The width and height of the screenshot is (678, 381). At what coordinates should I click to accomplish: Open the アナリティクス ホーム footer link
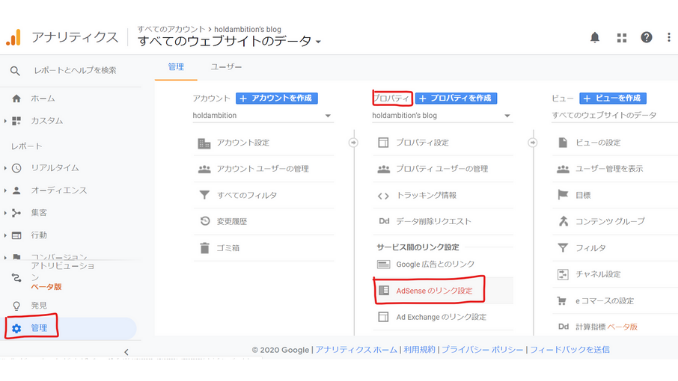coord(356,349)
